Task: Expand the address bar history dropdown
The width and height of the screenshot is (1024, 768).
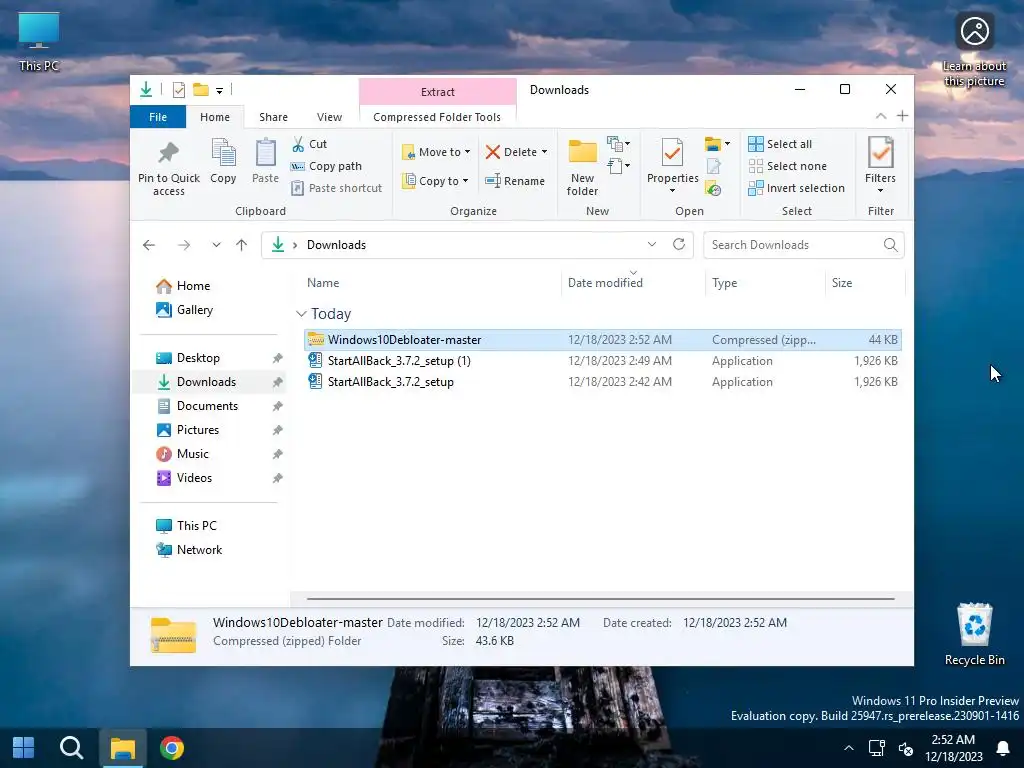Action: 652,244
